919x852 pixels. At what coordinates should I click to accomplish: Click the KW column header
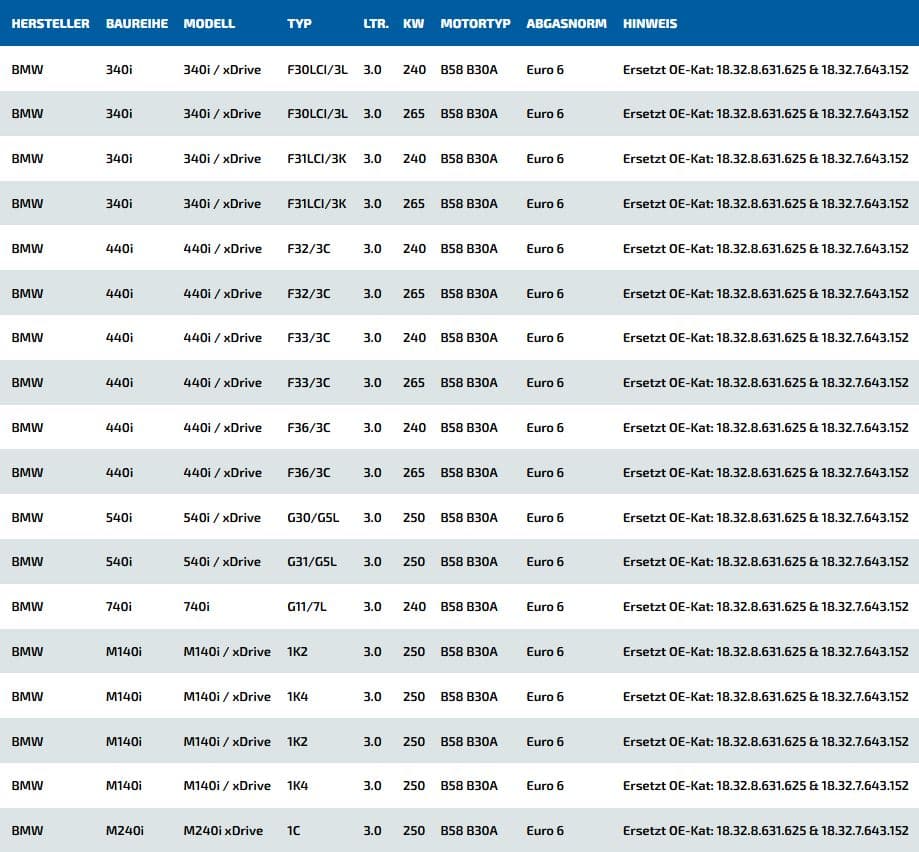(x=413, y=23)
